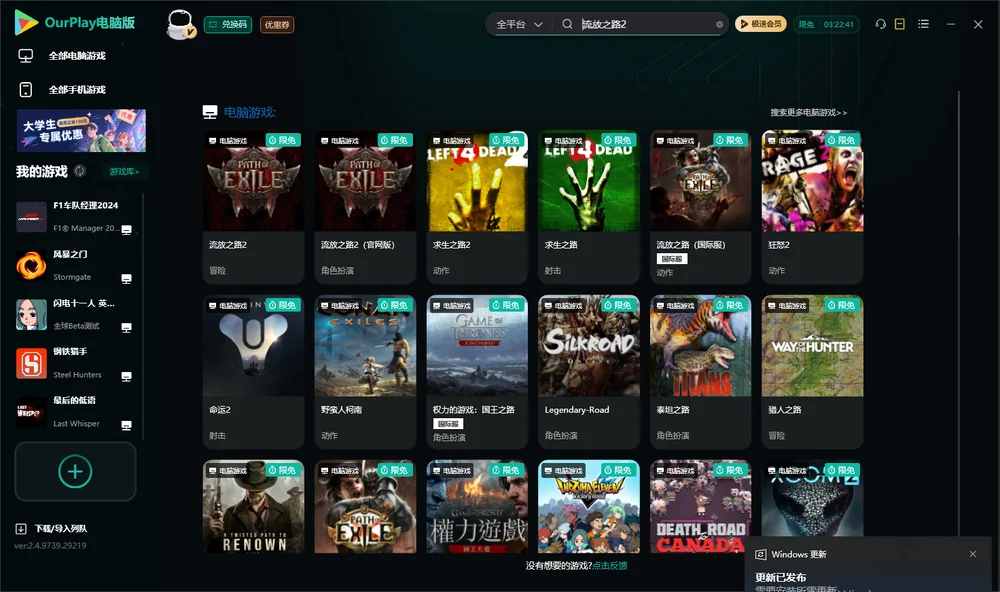
Task: Open the 狂怒2 Rage game card
Action: pos(812,207)
